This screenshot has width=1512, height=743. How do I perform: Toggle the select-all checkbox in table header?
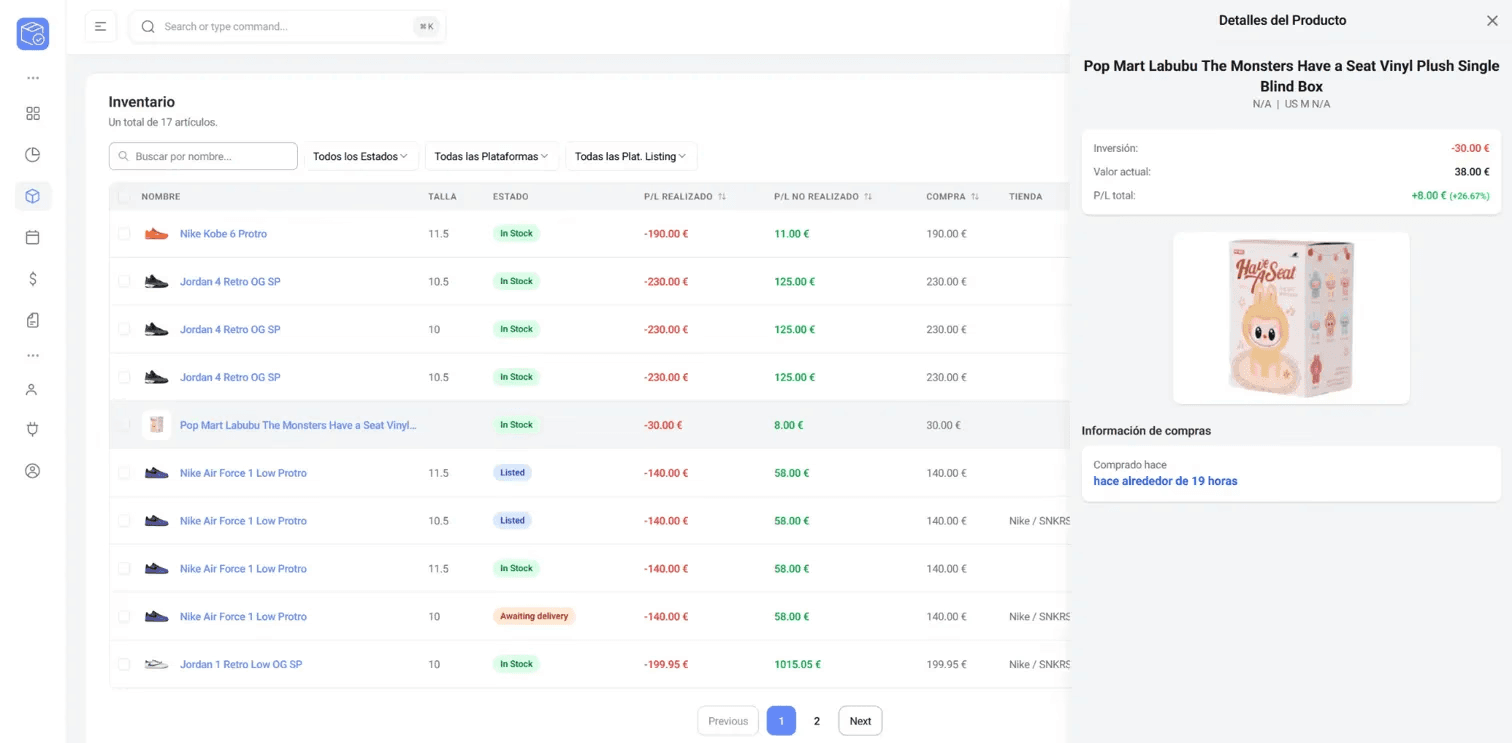pos(124,197)
